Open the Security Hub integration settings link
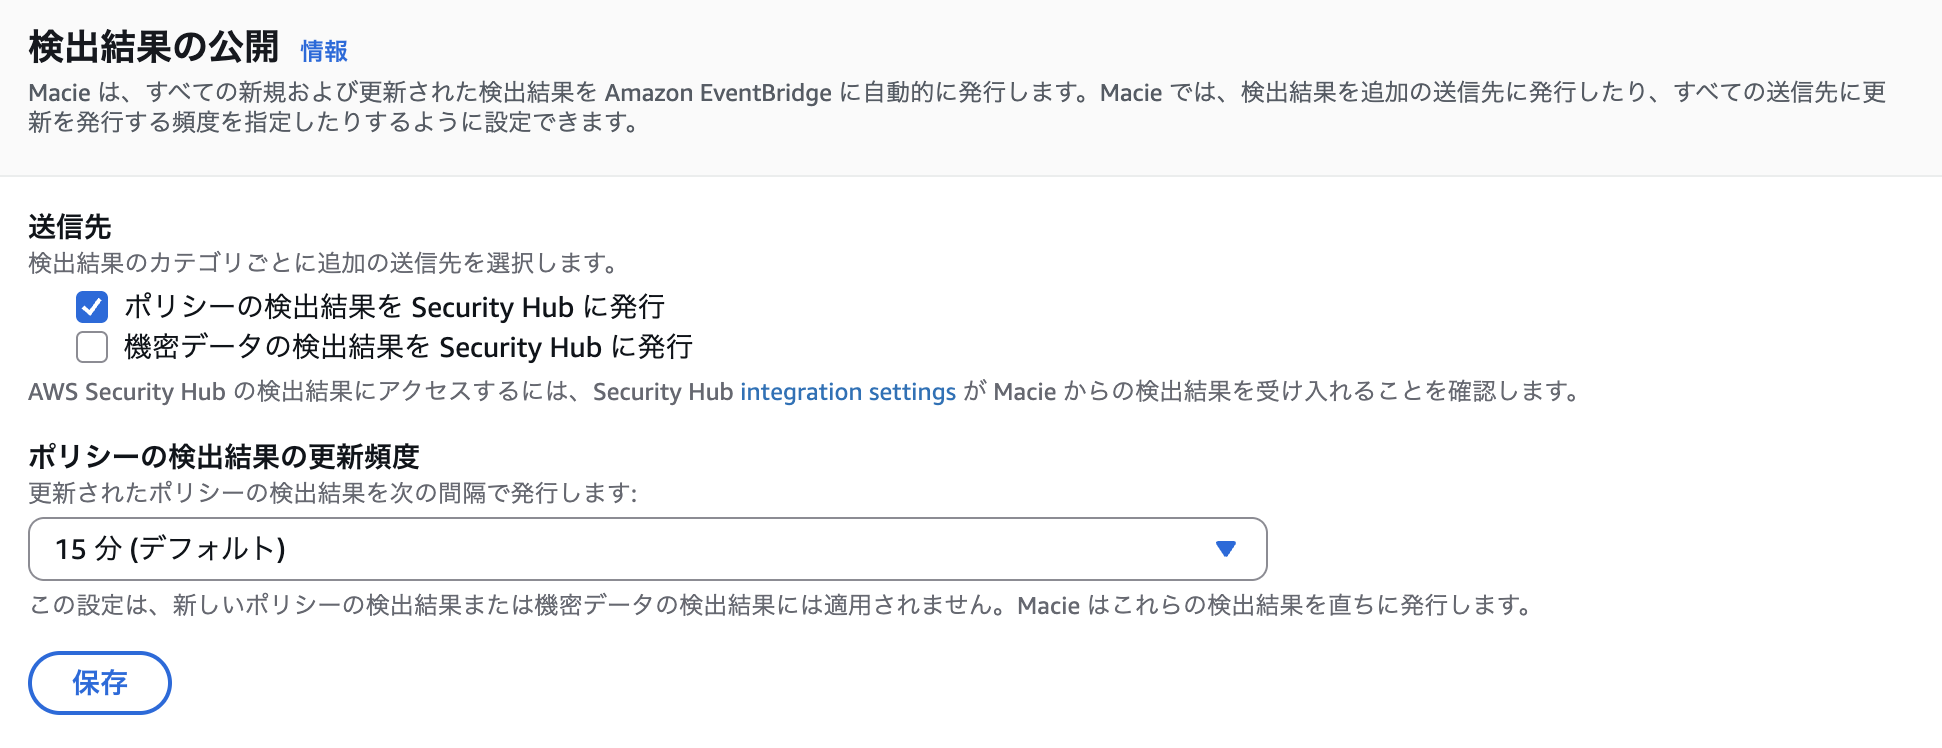The width and height of the screenshot is (1942, 748). (x=847, y=391)
